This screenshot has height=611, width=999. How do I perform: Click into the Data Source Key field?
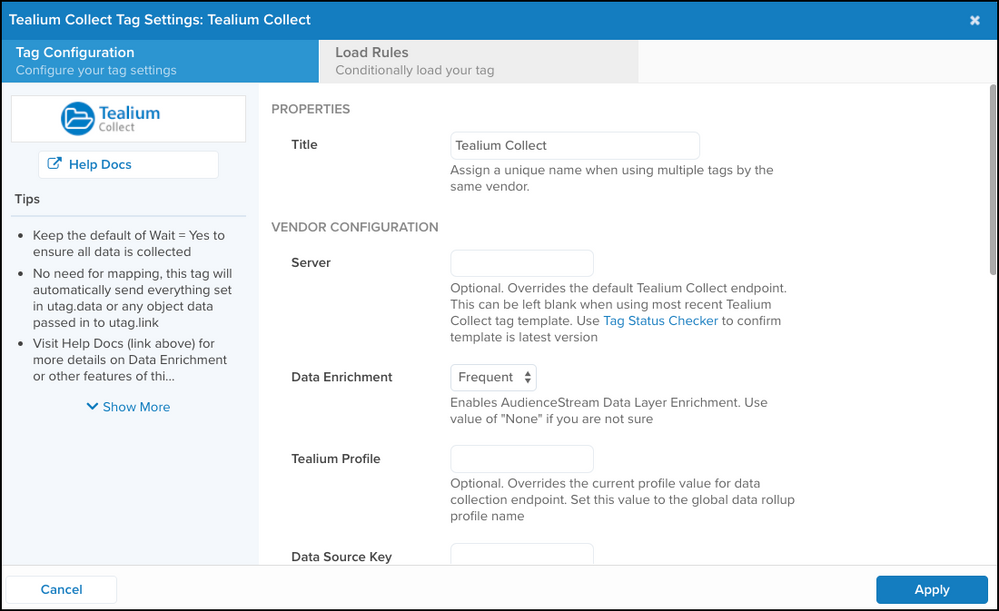coord(522,555)
